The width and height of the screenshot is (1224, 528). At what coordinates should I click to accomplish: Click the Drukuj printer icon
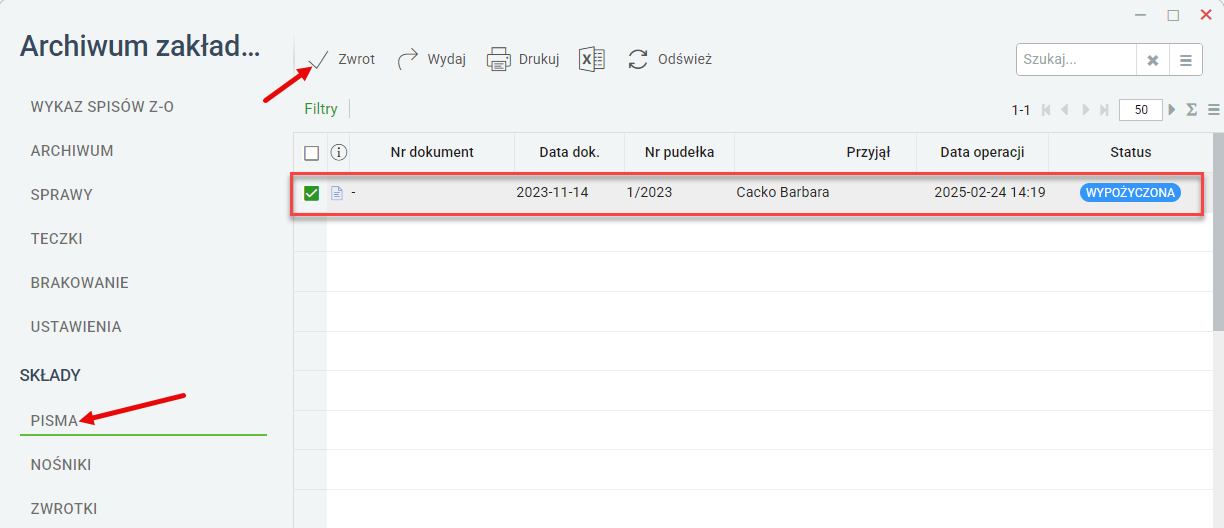click(499, 60)
